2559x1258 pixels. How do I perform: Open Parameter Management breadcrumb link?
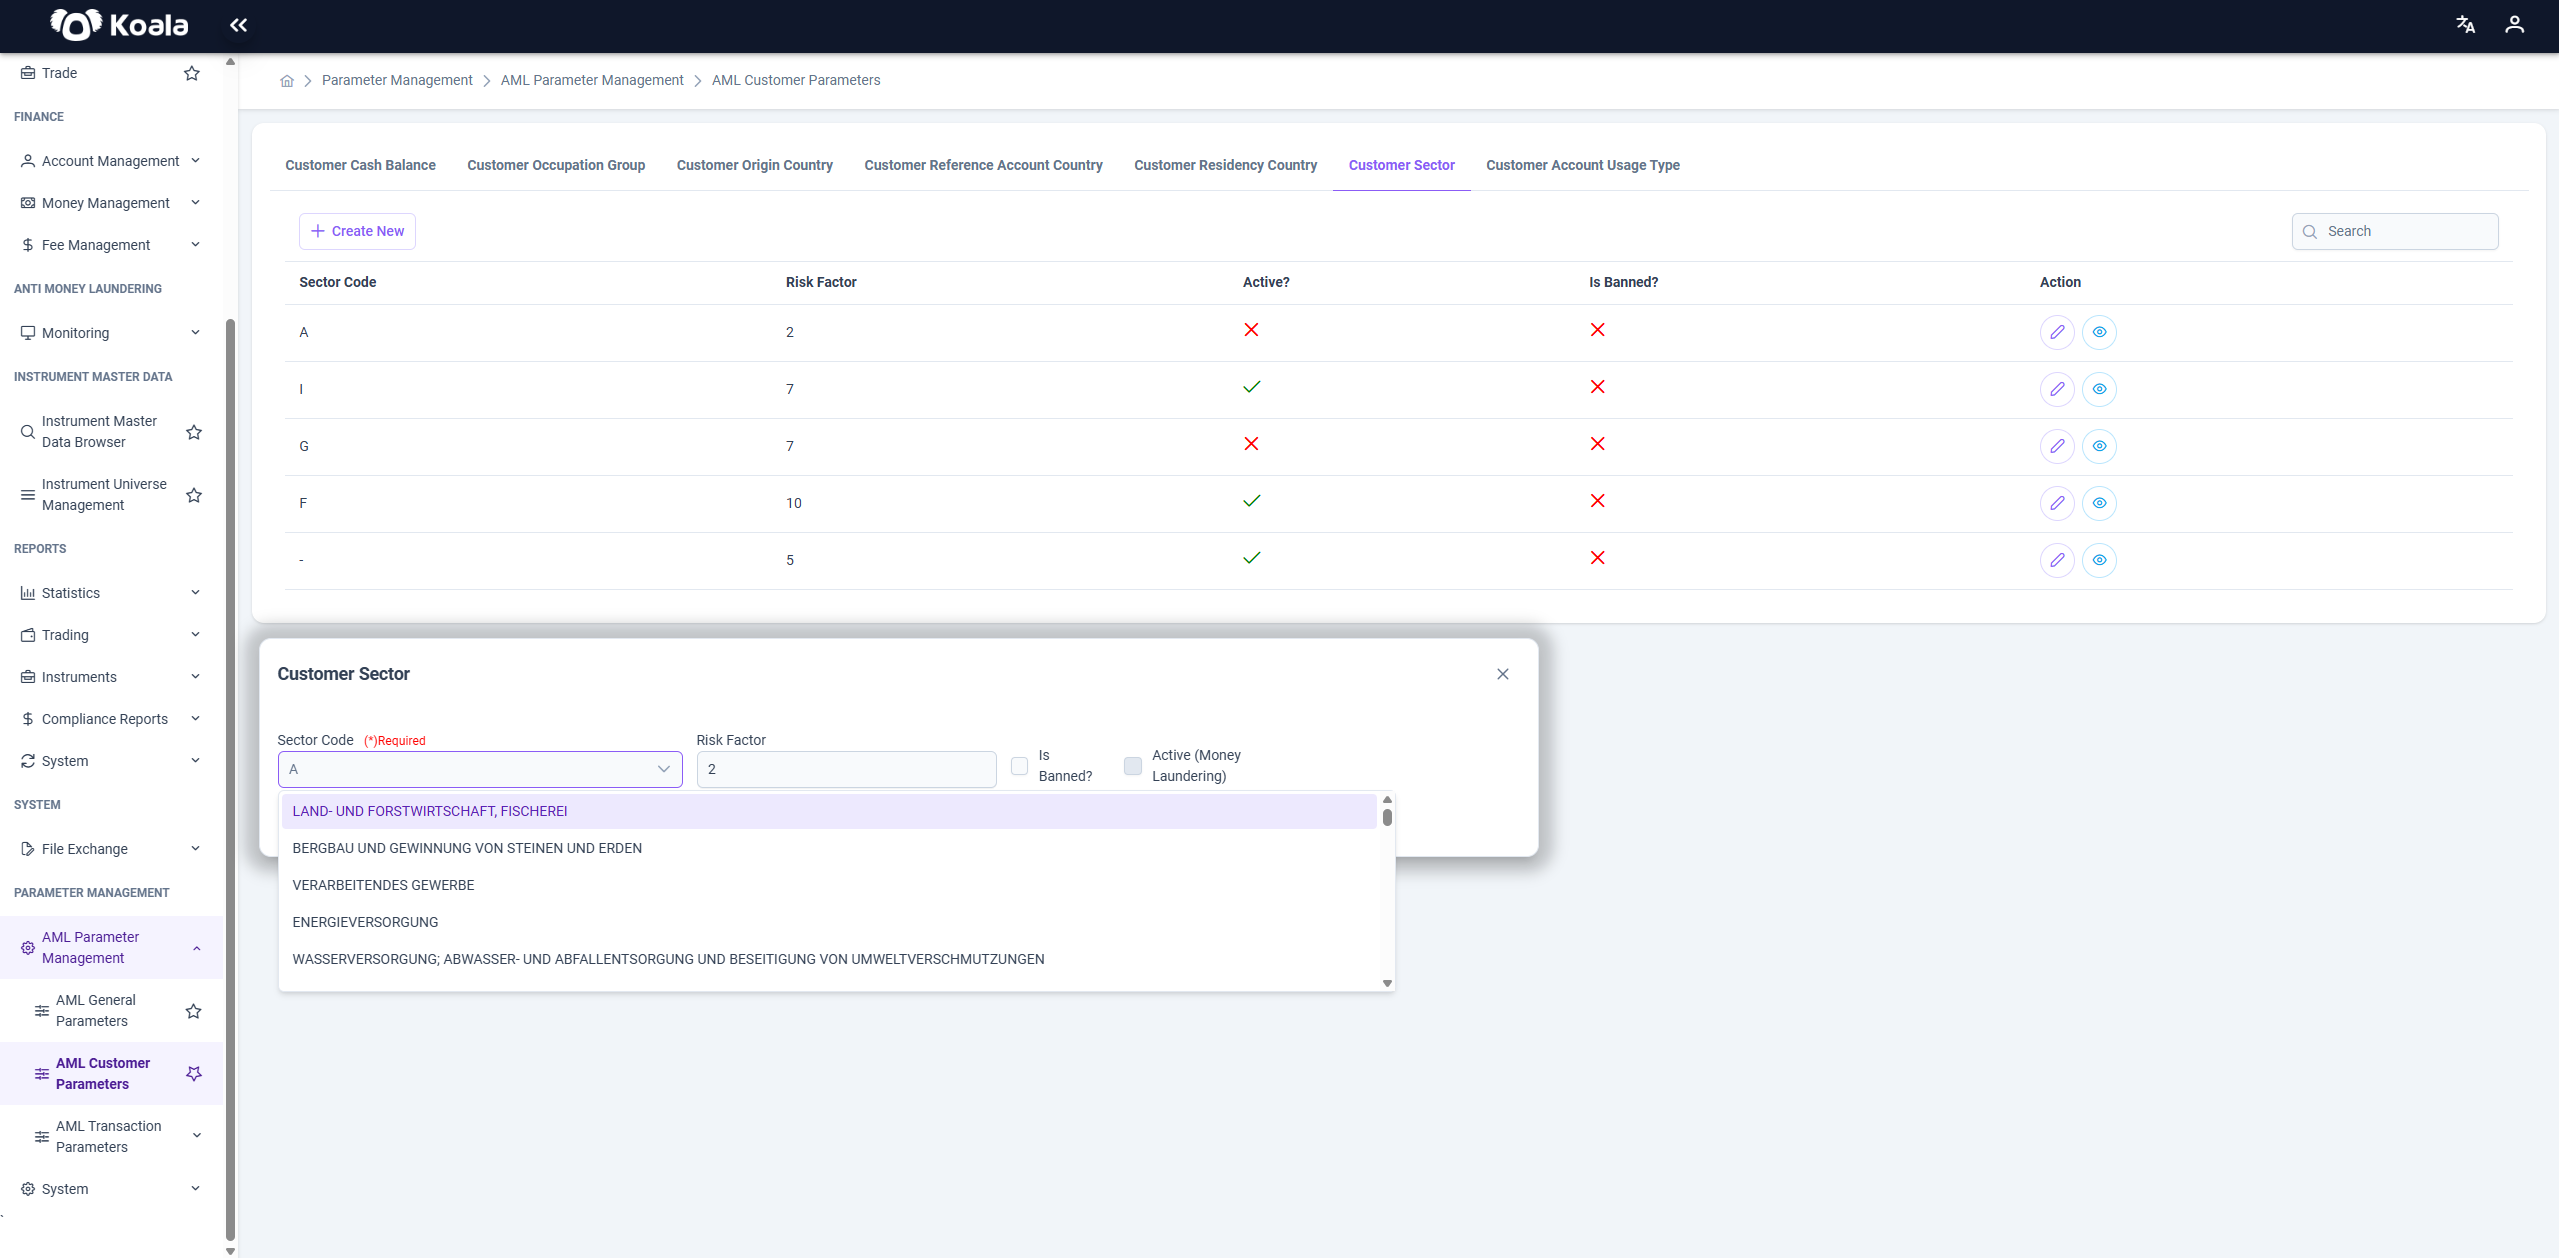coord(397,81)
